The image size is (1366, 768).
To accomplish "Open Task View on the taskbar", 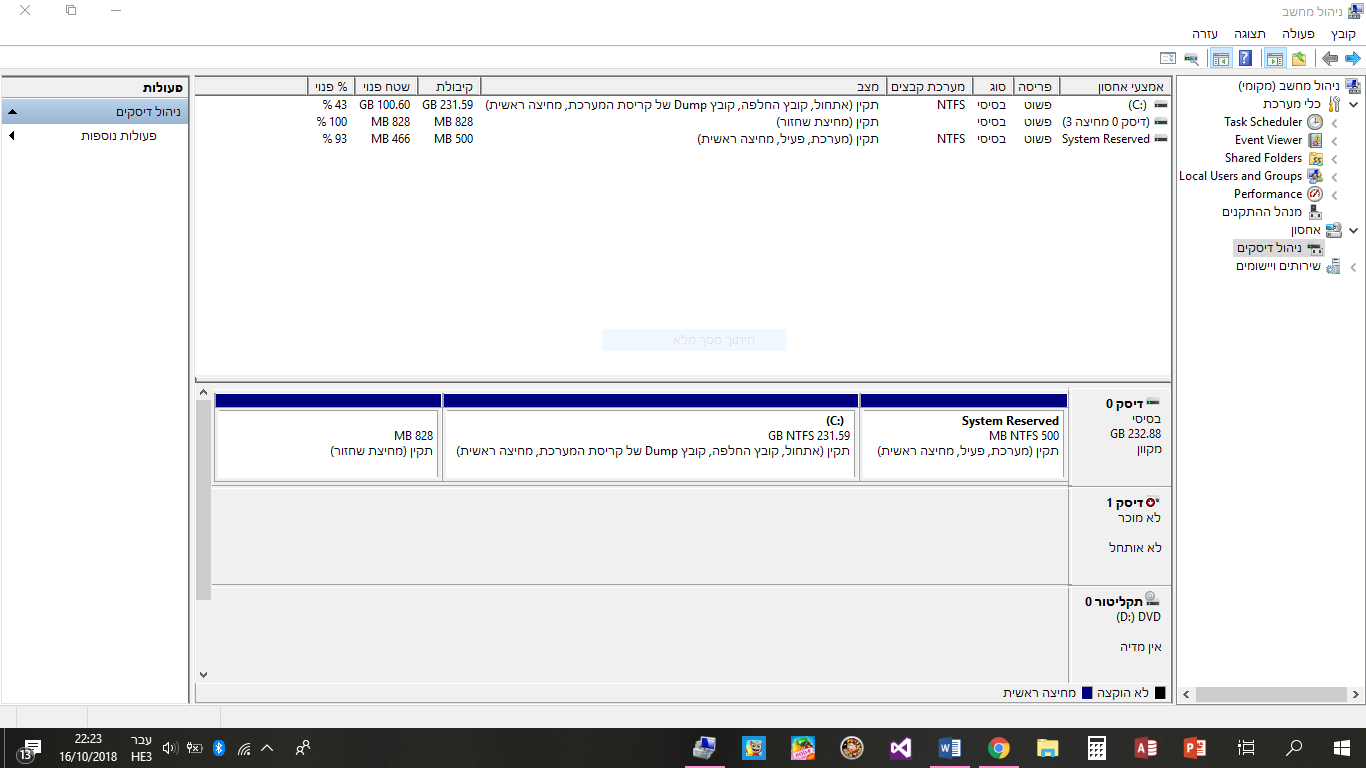I will (x=1246, y=748).
